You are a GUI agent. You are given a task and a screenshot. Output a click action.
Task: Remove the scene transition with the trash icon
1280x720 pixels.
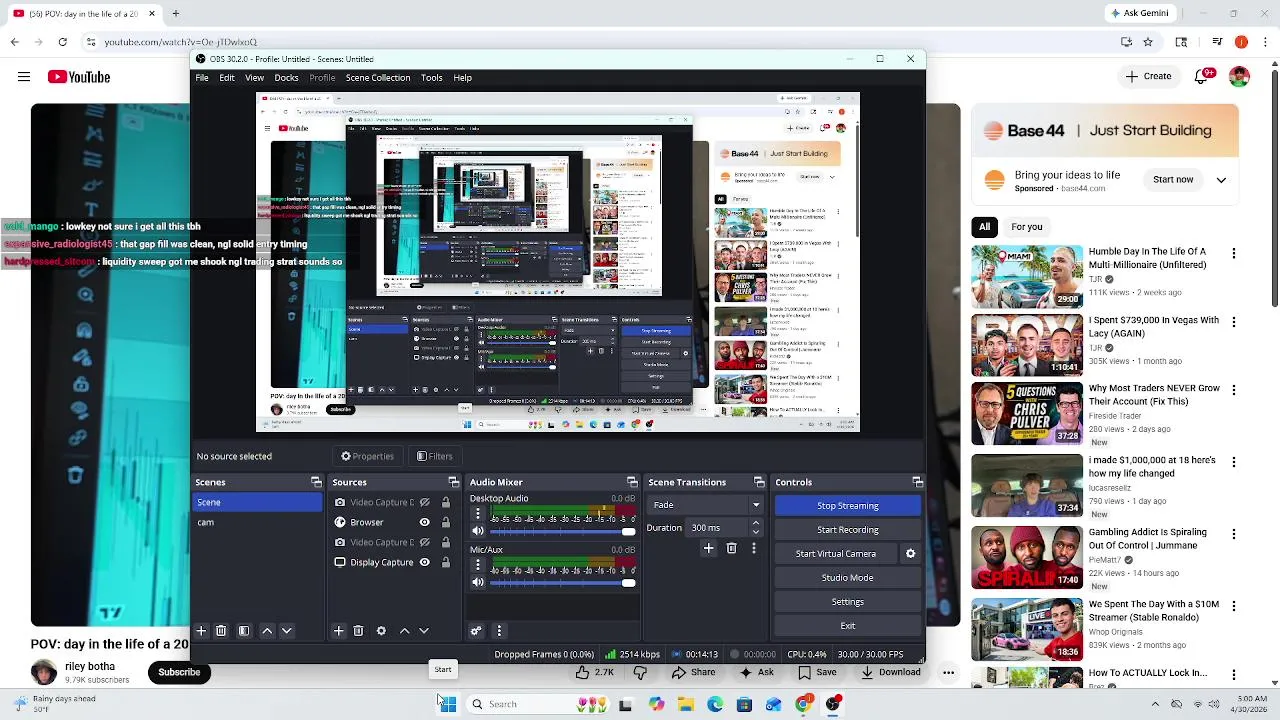731,548
